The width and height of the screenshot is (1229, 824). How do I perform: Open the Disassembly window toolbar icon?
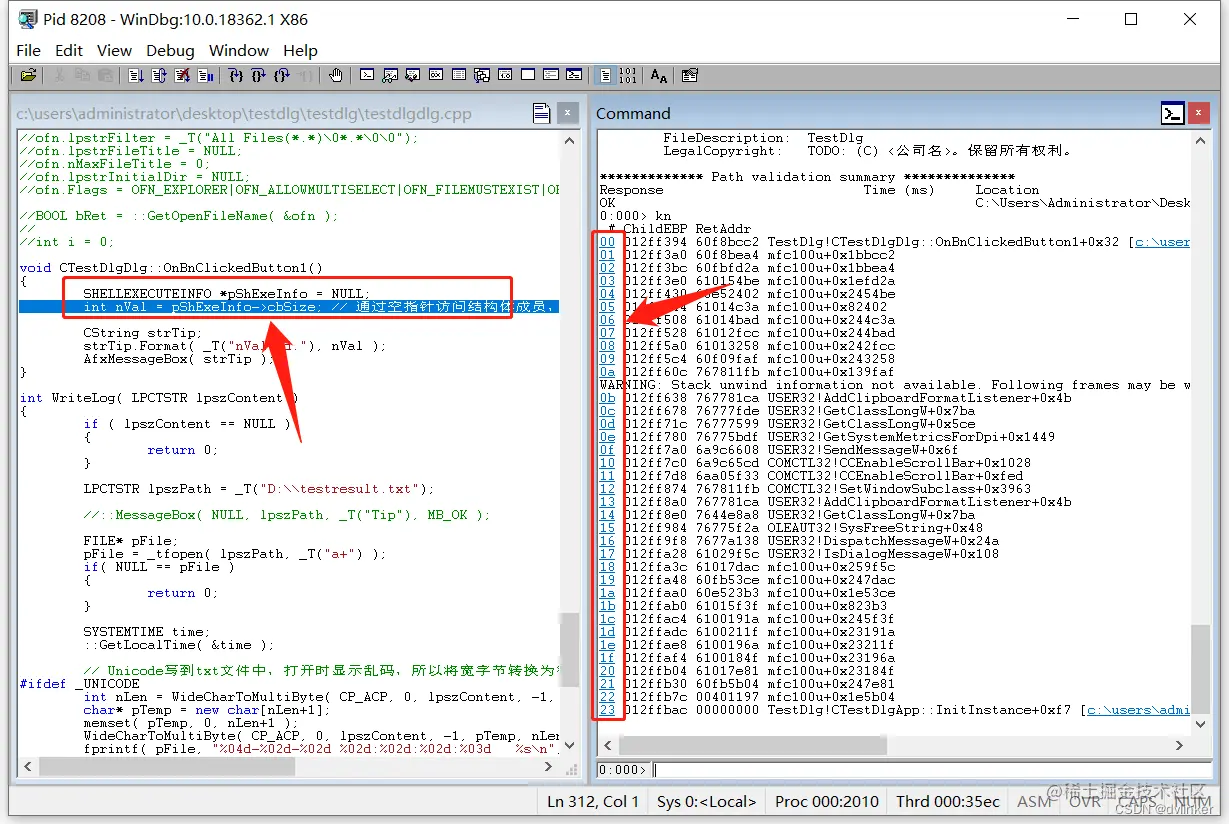click(x=505, y=75)
